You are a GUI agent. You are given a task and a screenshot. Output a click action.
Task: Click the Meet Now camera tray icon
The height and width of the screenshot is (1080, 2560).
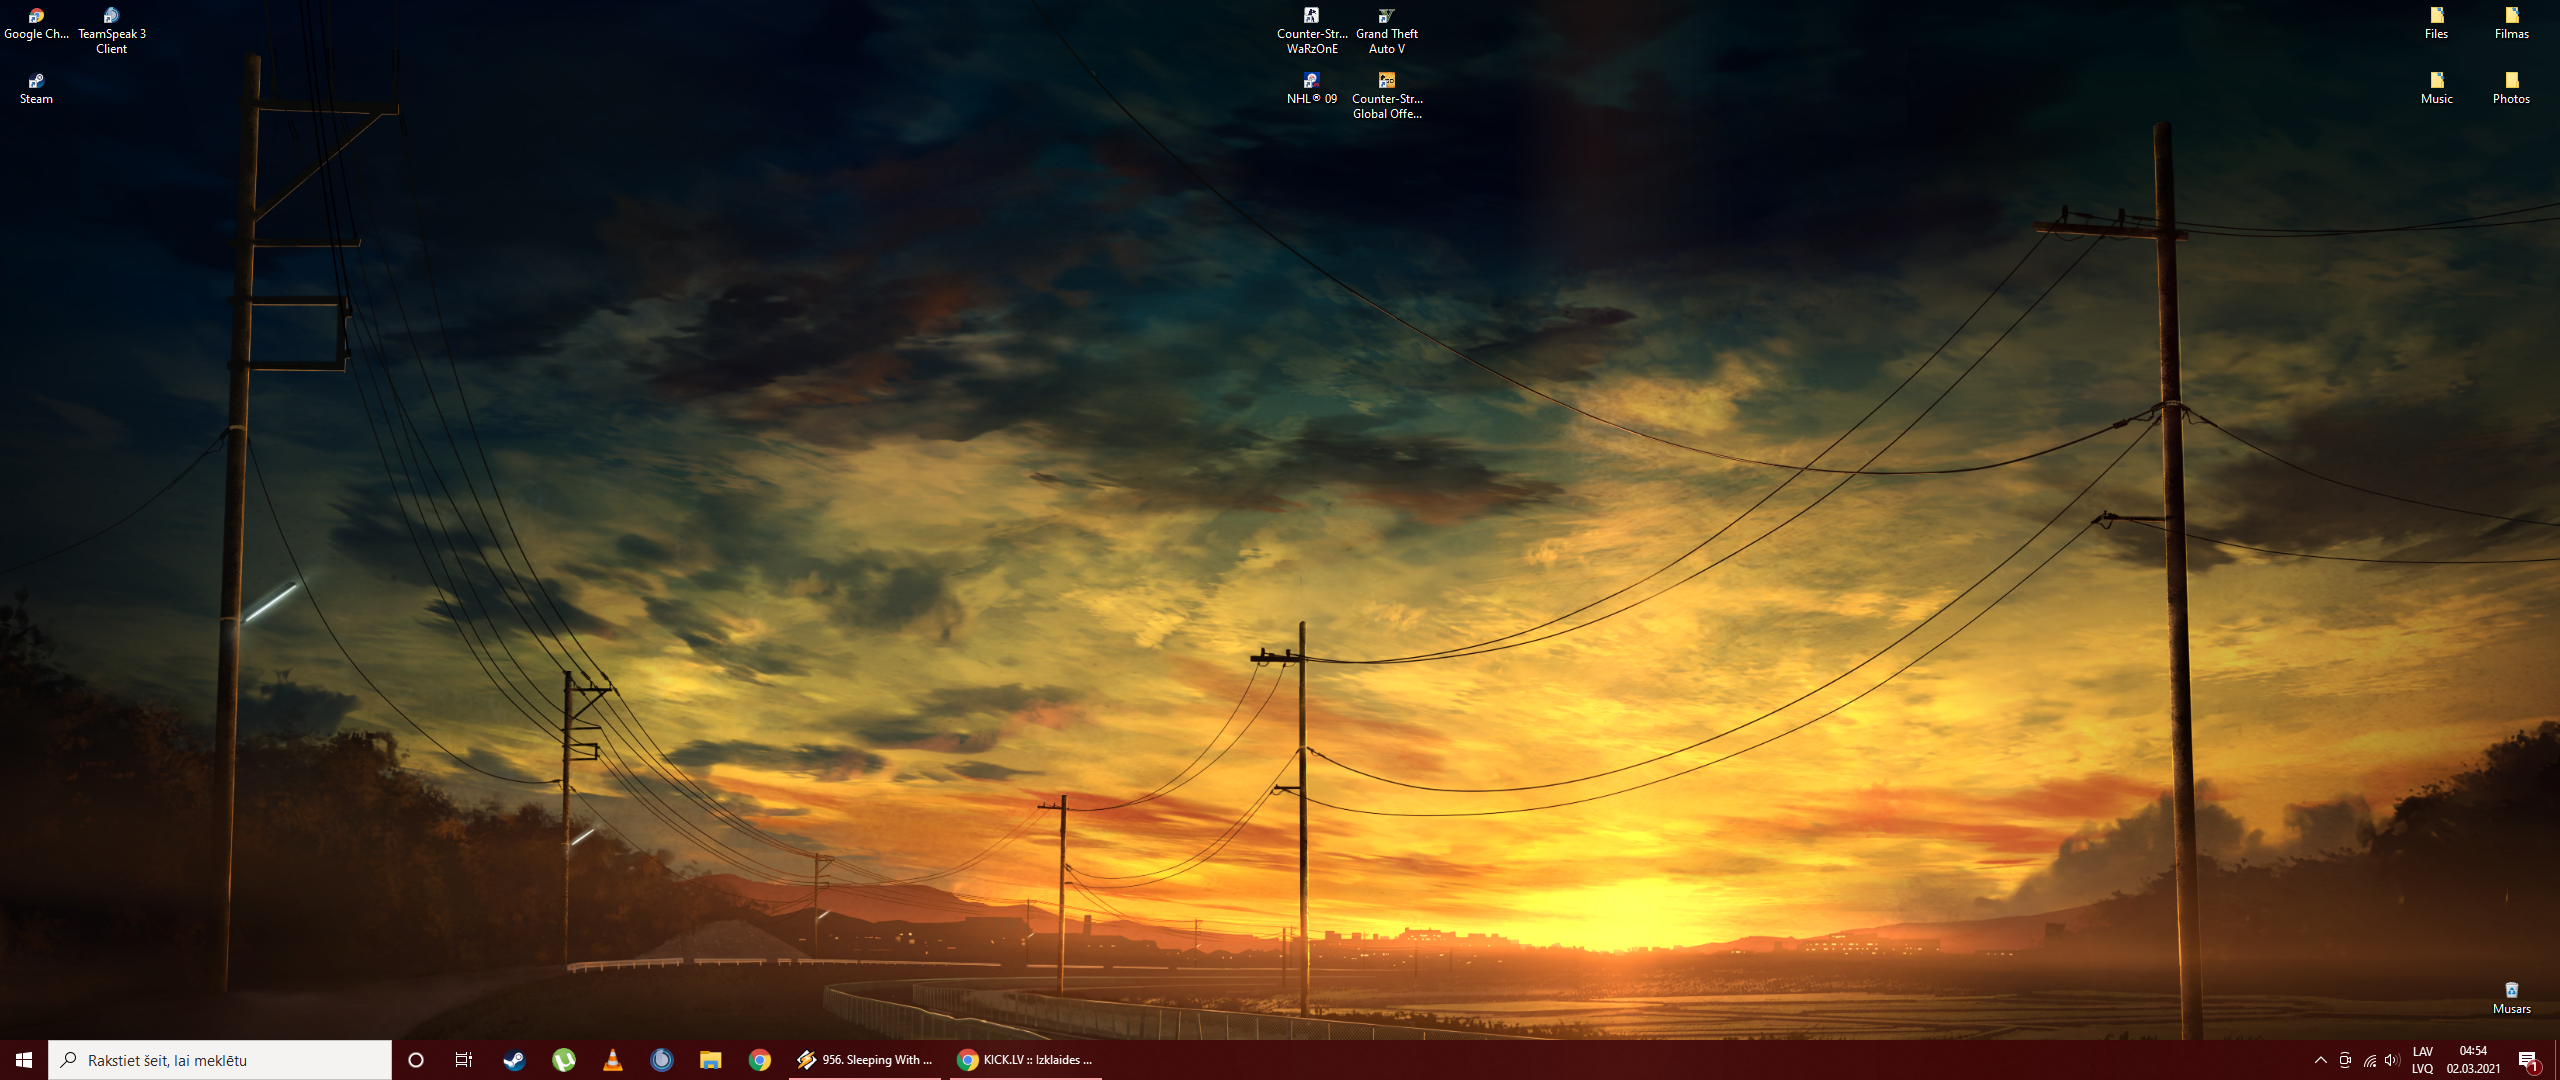coord(2345,1060)
